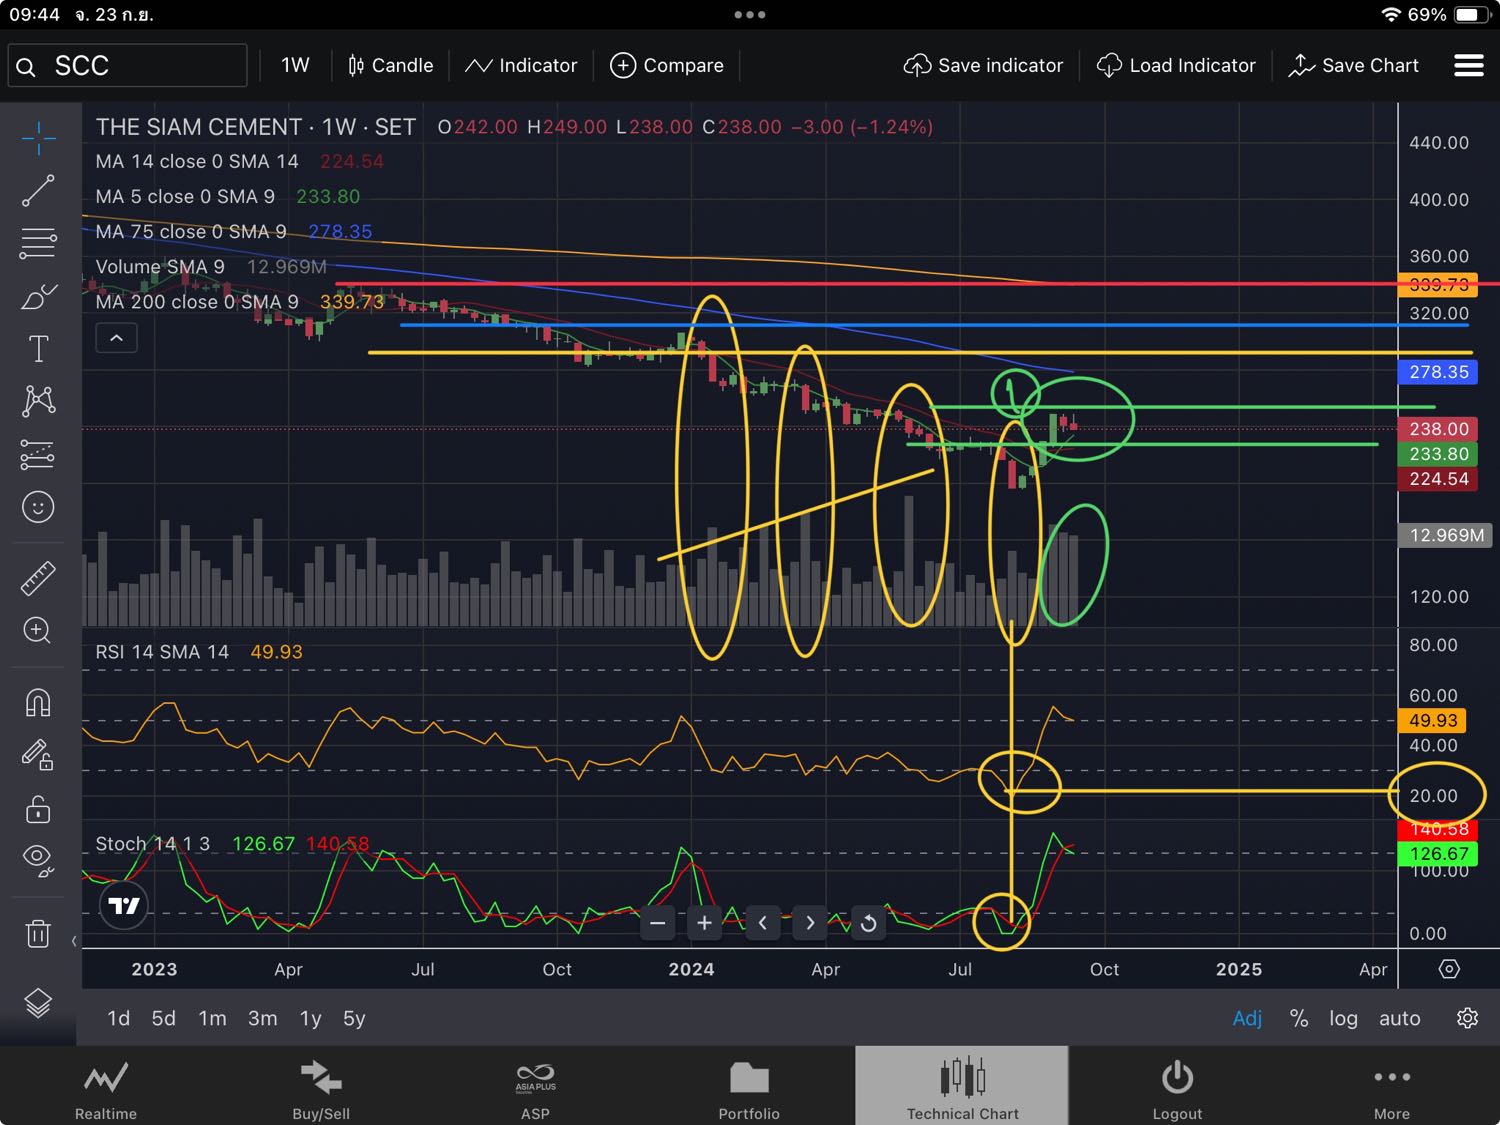1500x1125 pixels.
Task: Open the forecasting and position tools
Action: [38, 455]
